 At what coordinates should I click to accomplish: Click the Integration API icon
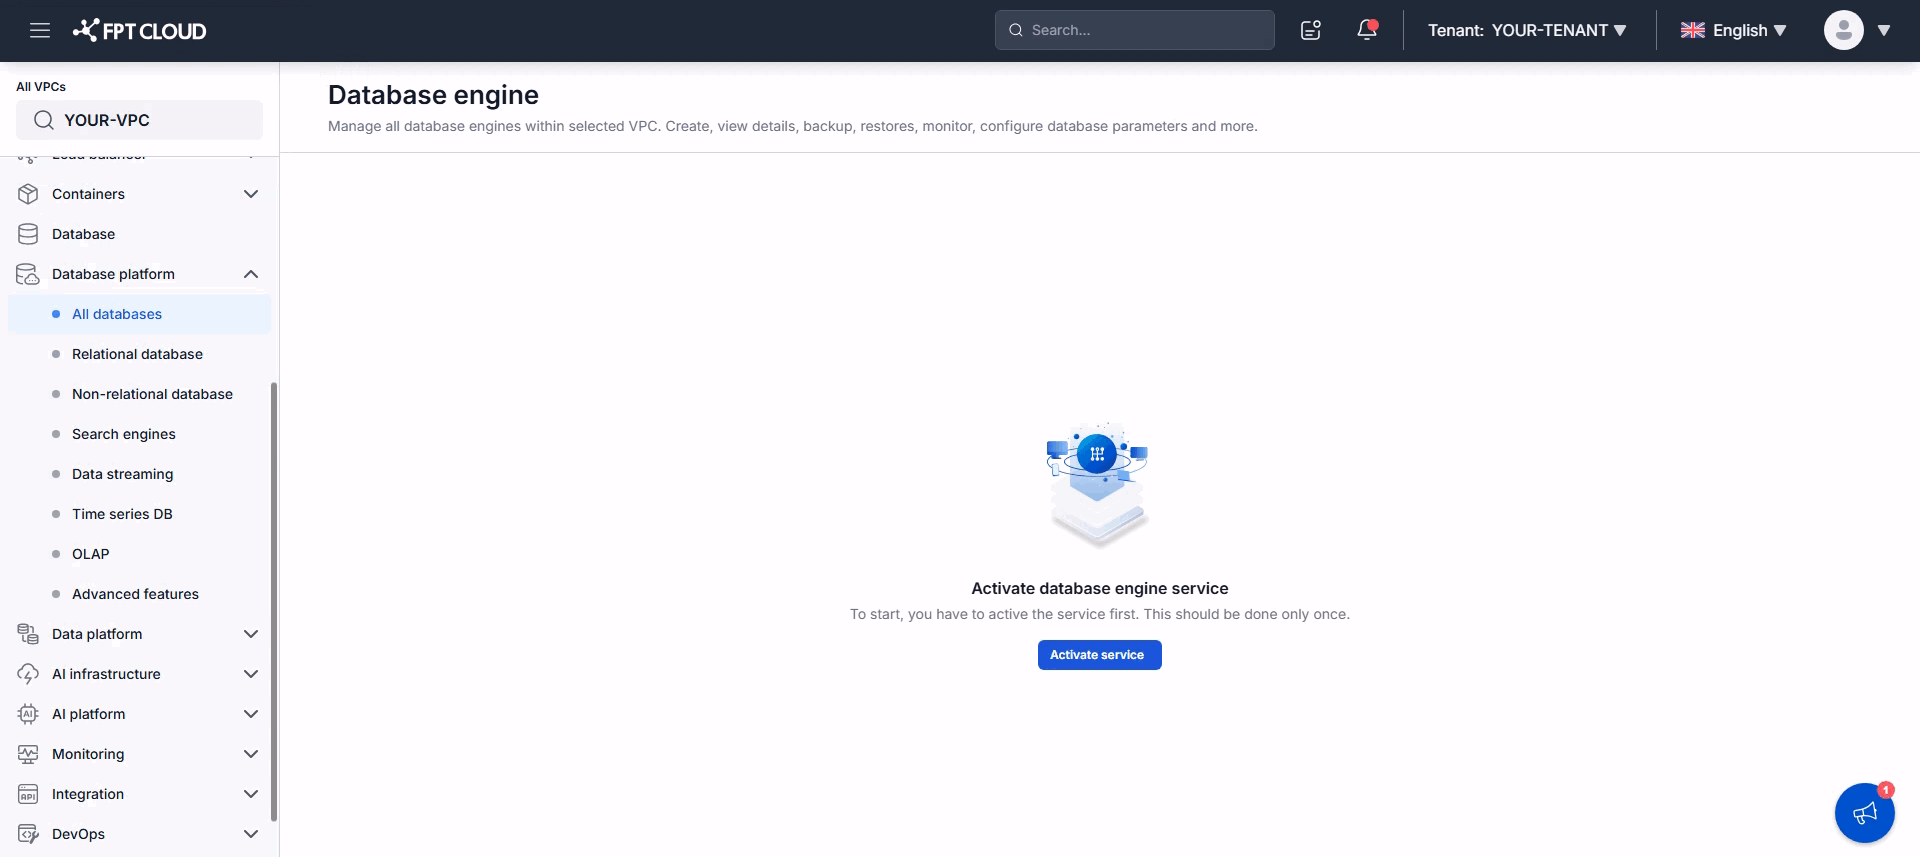(x=28, y=794)
